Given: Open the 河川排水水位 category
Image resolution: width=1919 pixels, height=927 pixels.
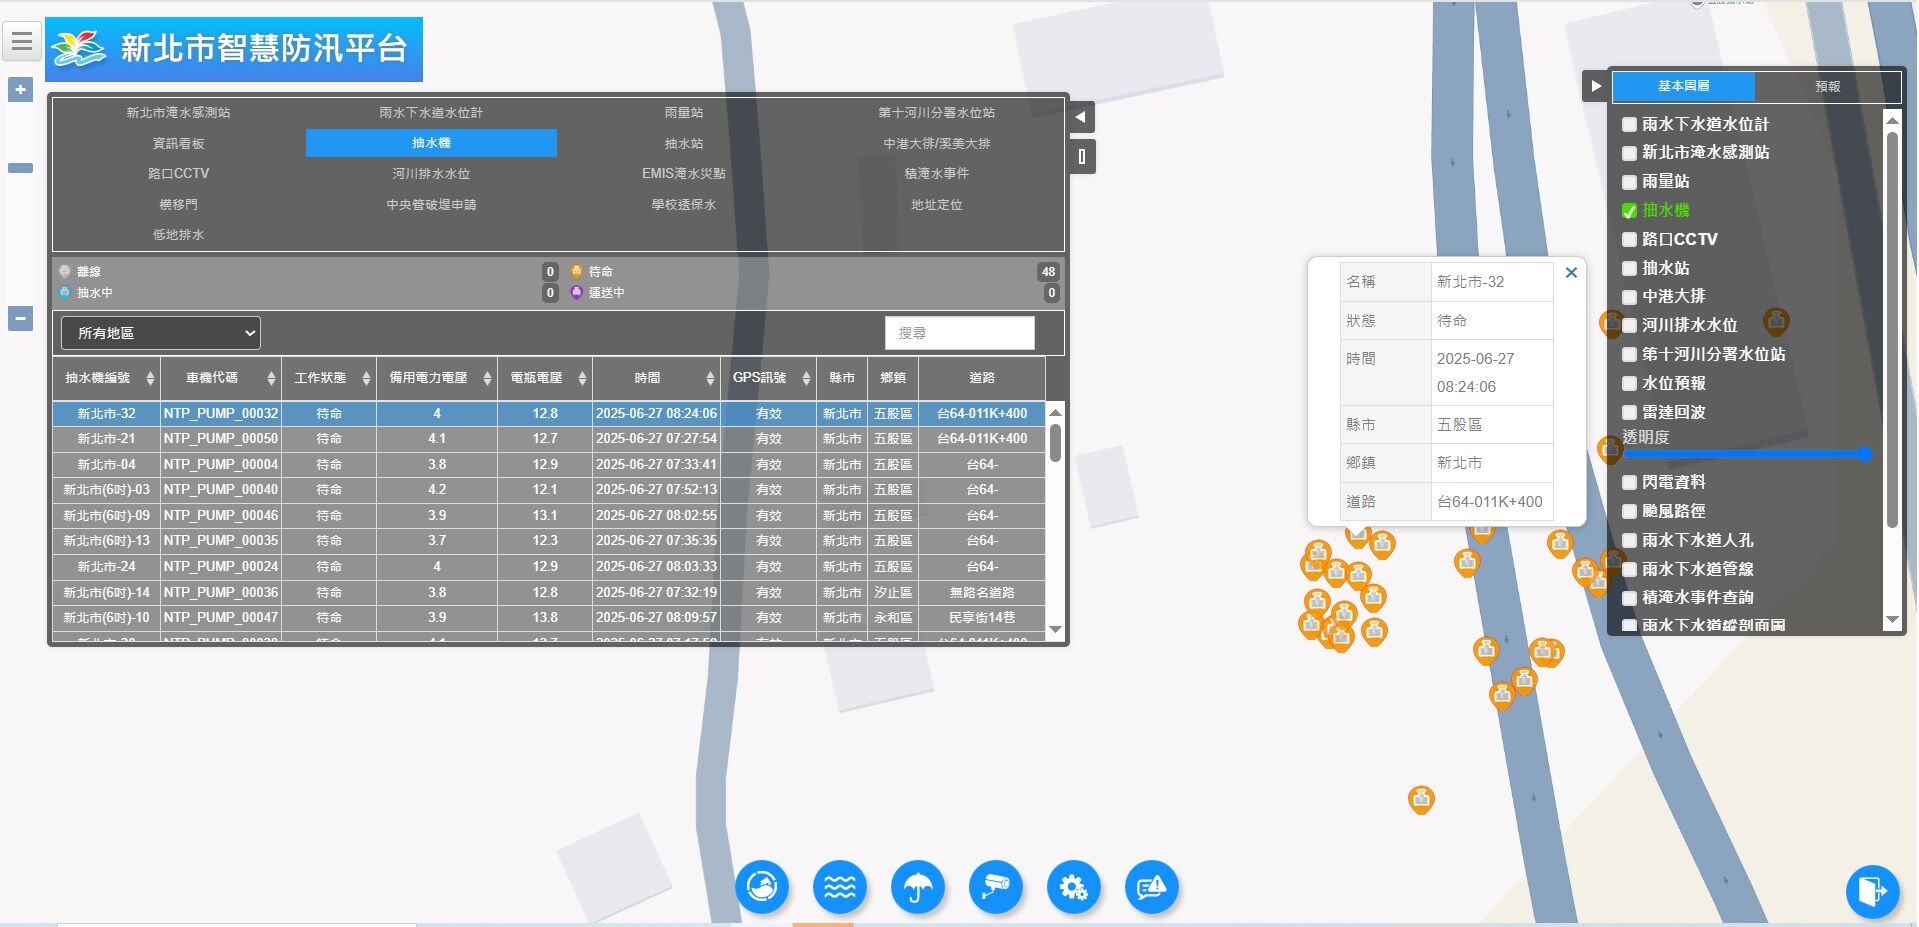Looking at the screenshot, I should [430, 174].
